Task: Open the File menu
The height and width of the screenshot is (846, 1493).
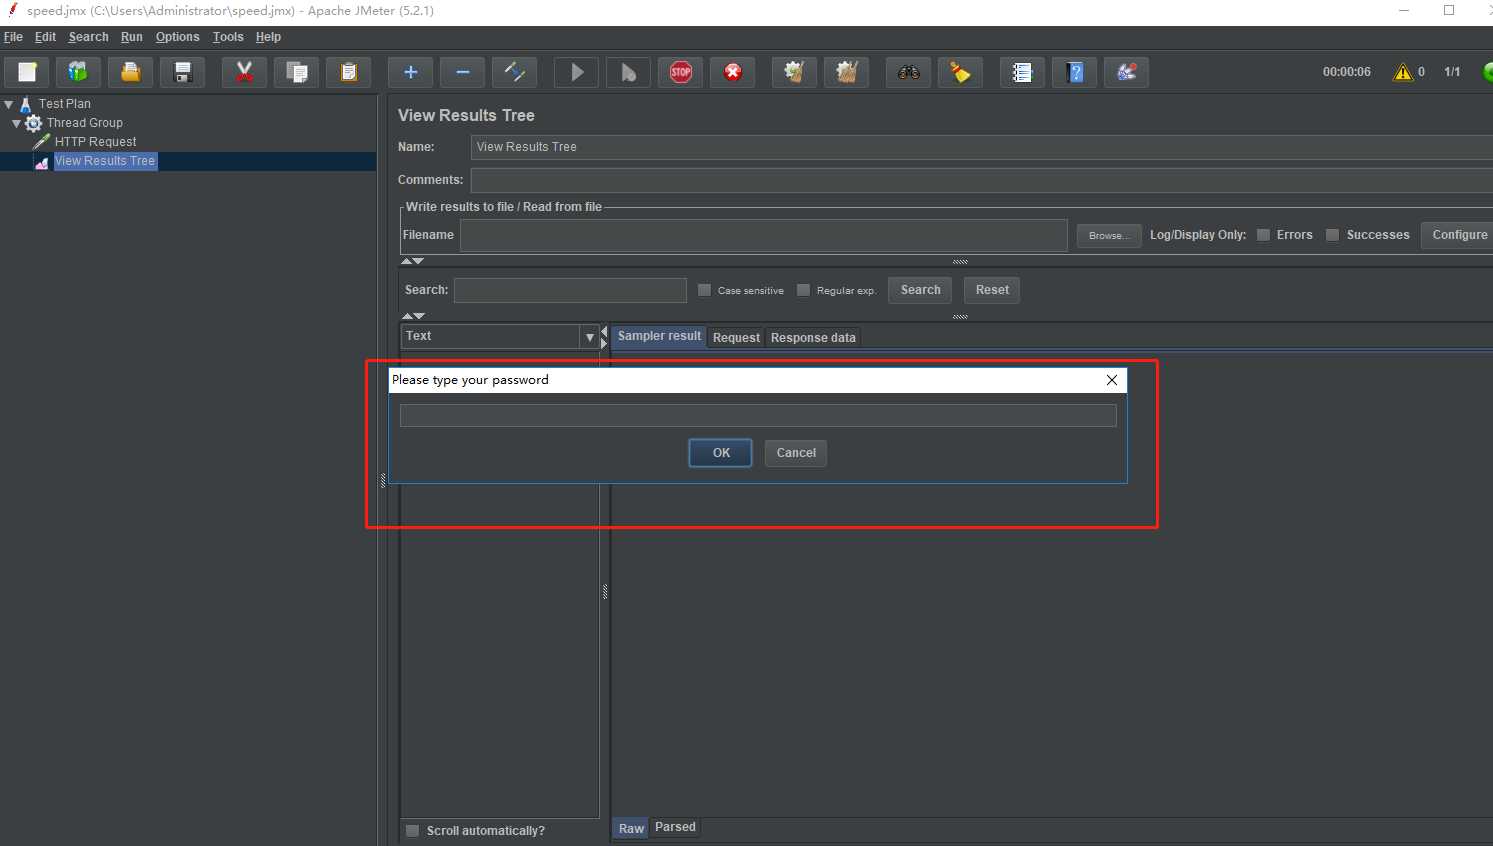Action: pos(13,37)
